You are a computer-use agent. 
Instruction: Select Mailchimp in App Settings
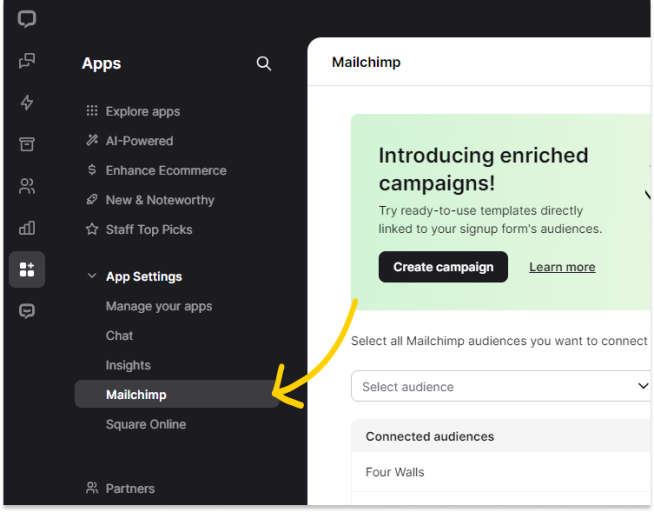(x=177, y=394)
